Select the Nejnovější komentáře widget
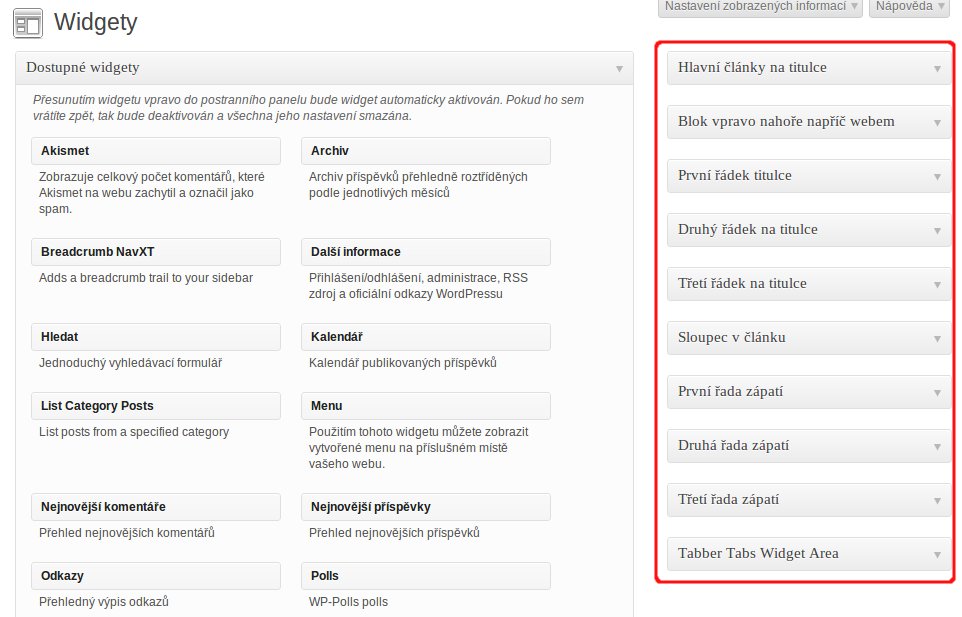 [x=156, y=507]
